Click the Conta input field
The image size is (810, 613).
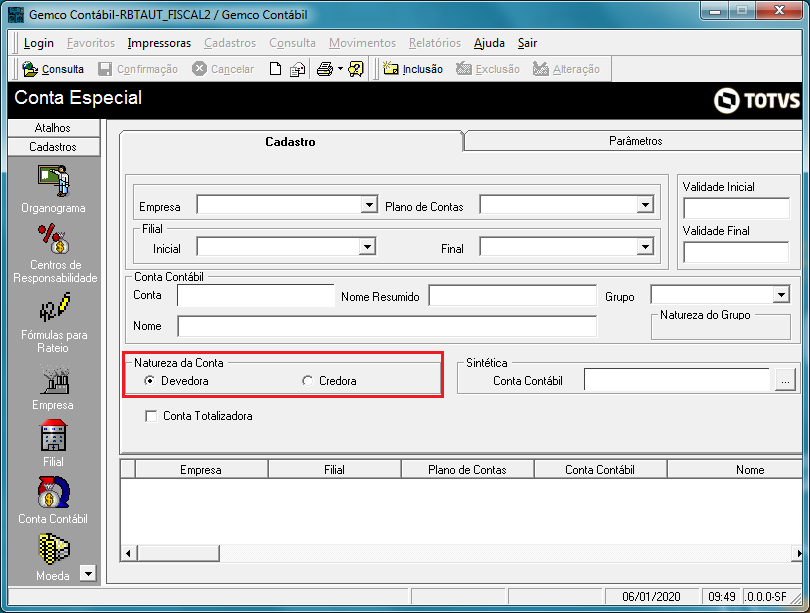coord(256,295)
